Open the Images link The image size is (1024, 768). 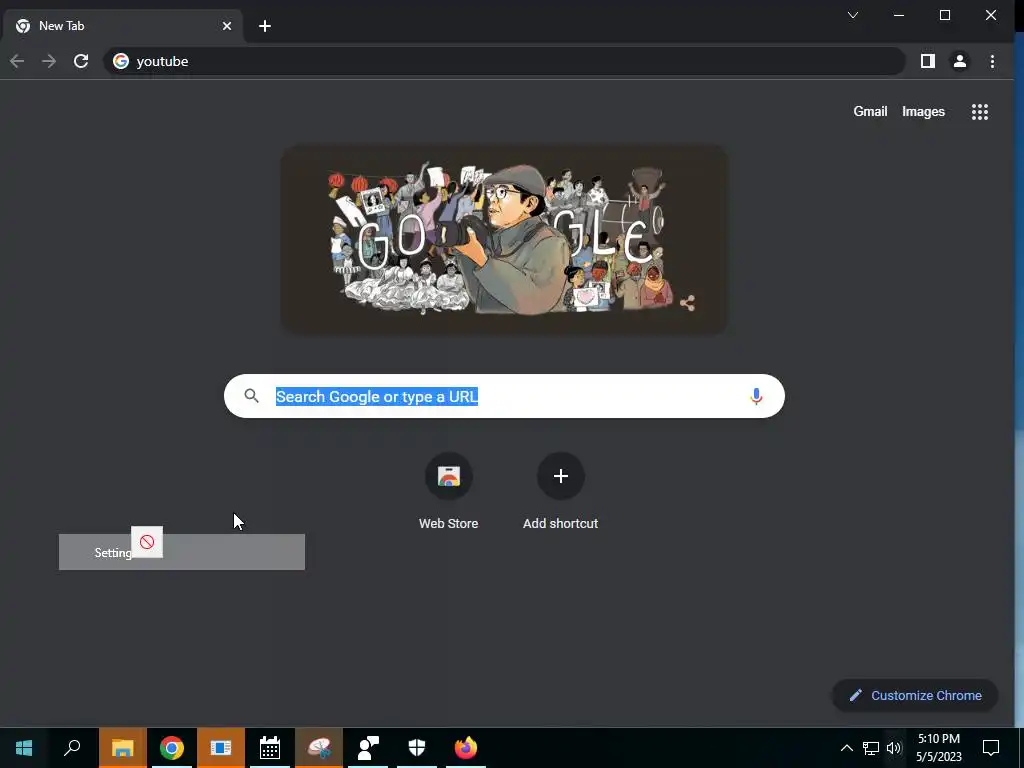click(923, 112)
